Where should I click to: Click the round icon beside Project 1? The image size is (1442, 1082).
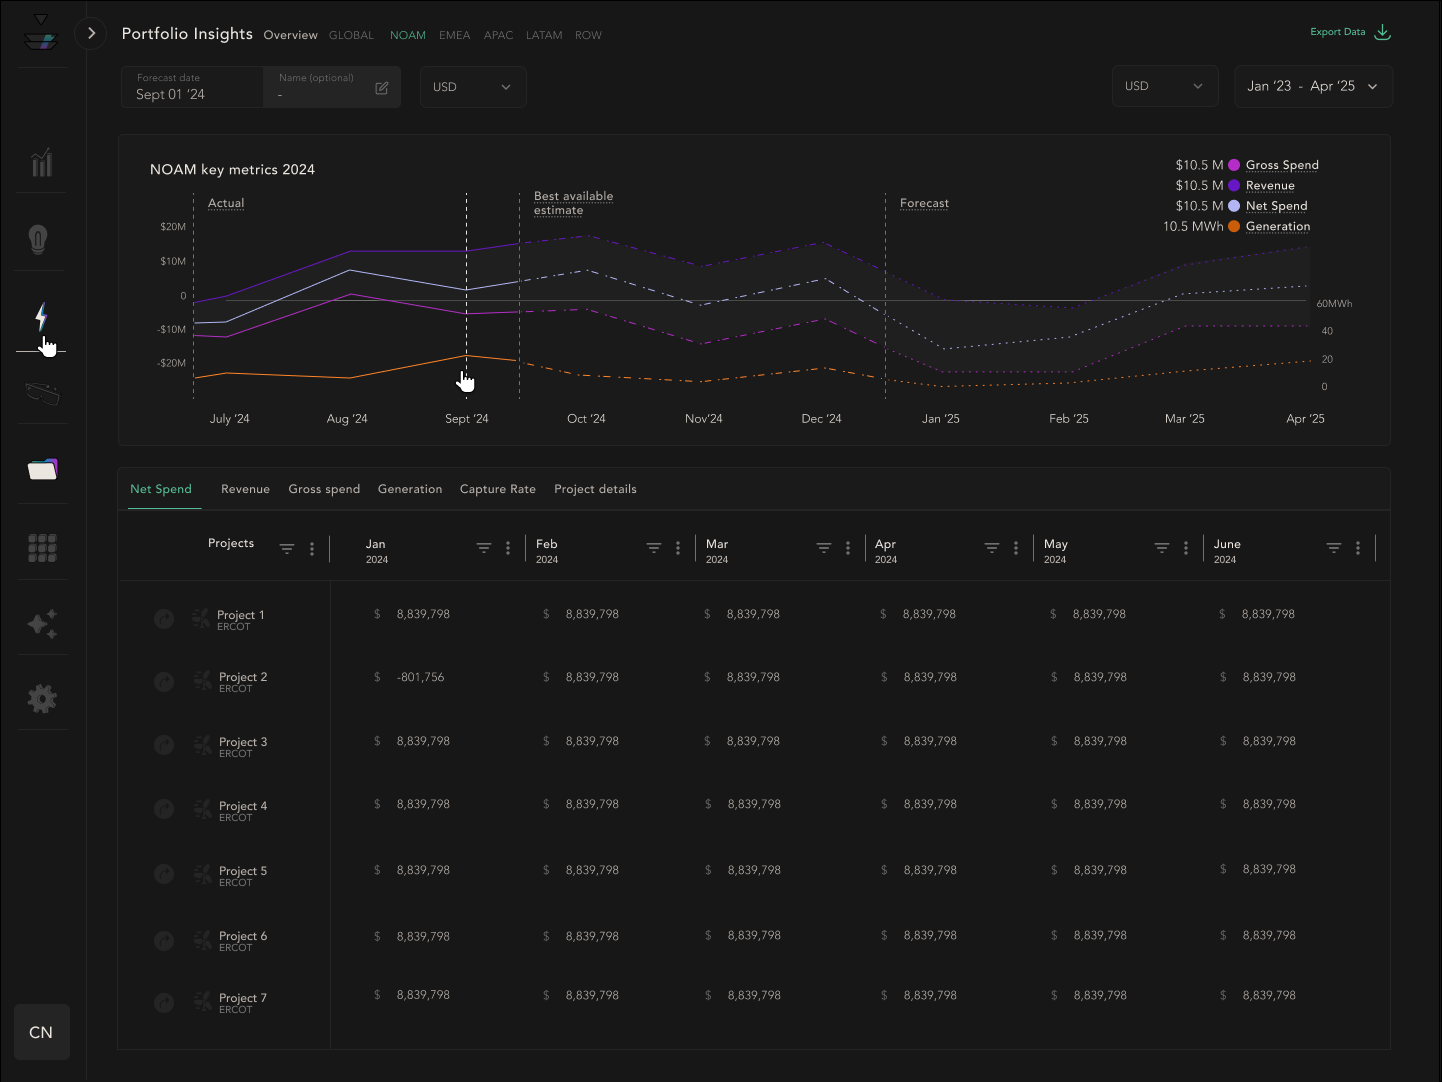coord(164,619)
